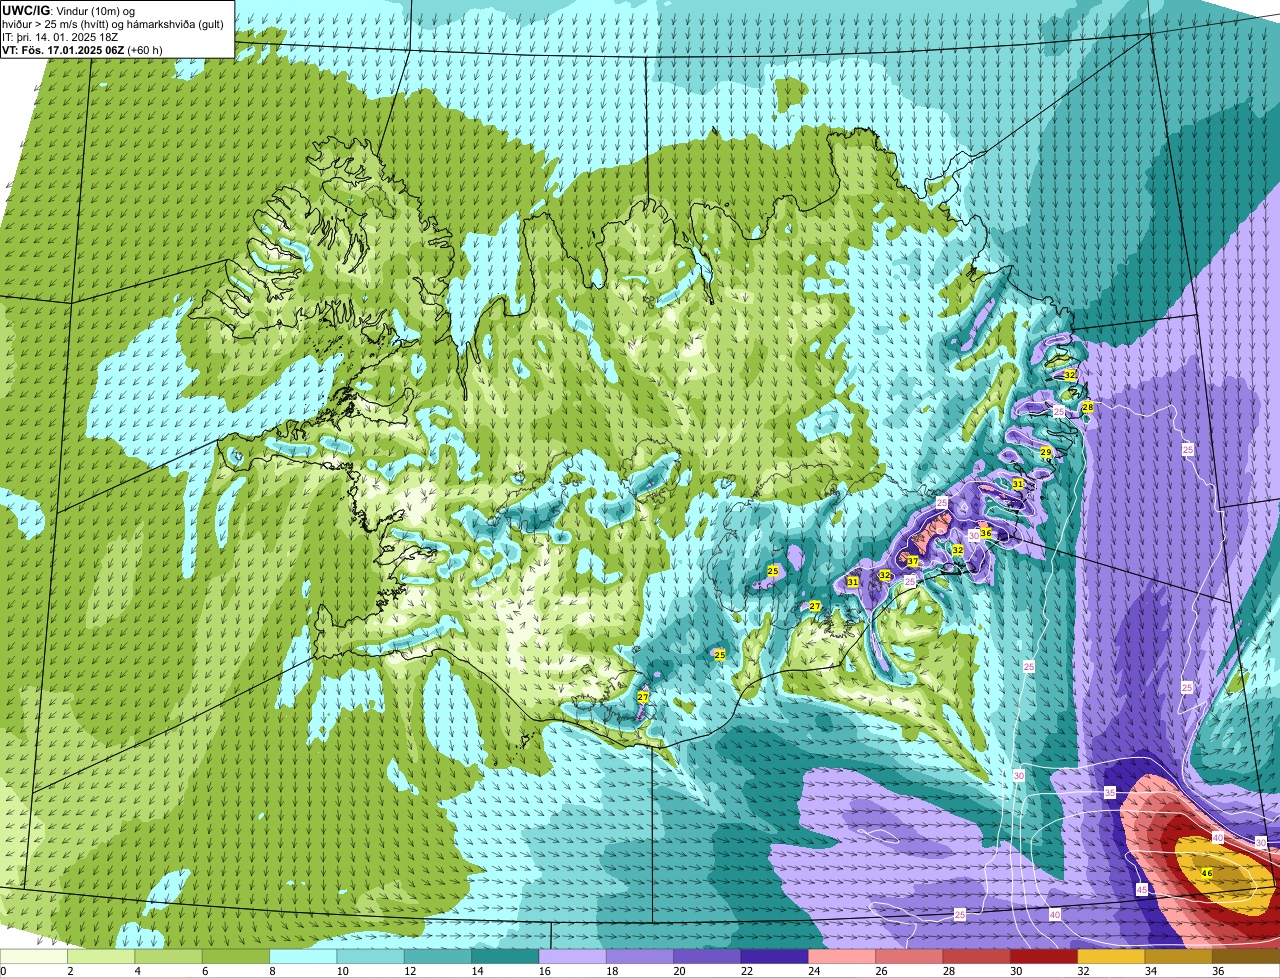Click the lavender swatch between 16 and 18
The height and width of the screenshot is (978, 1280).
pos(573,956)
